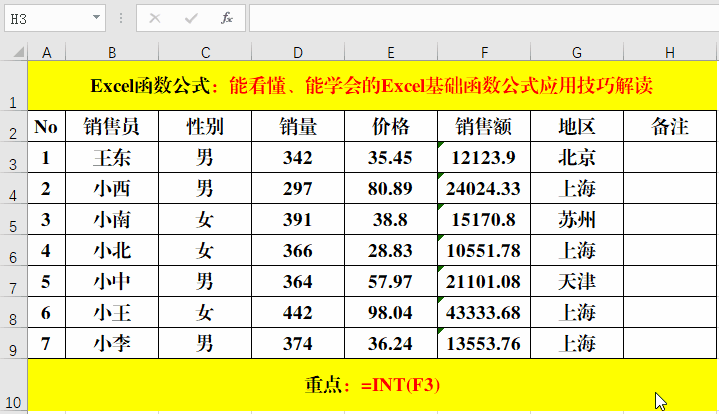Open the Name Box dropdown arrow

pyautogui.click(x=96, y=18)
